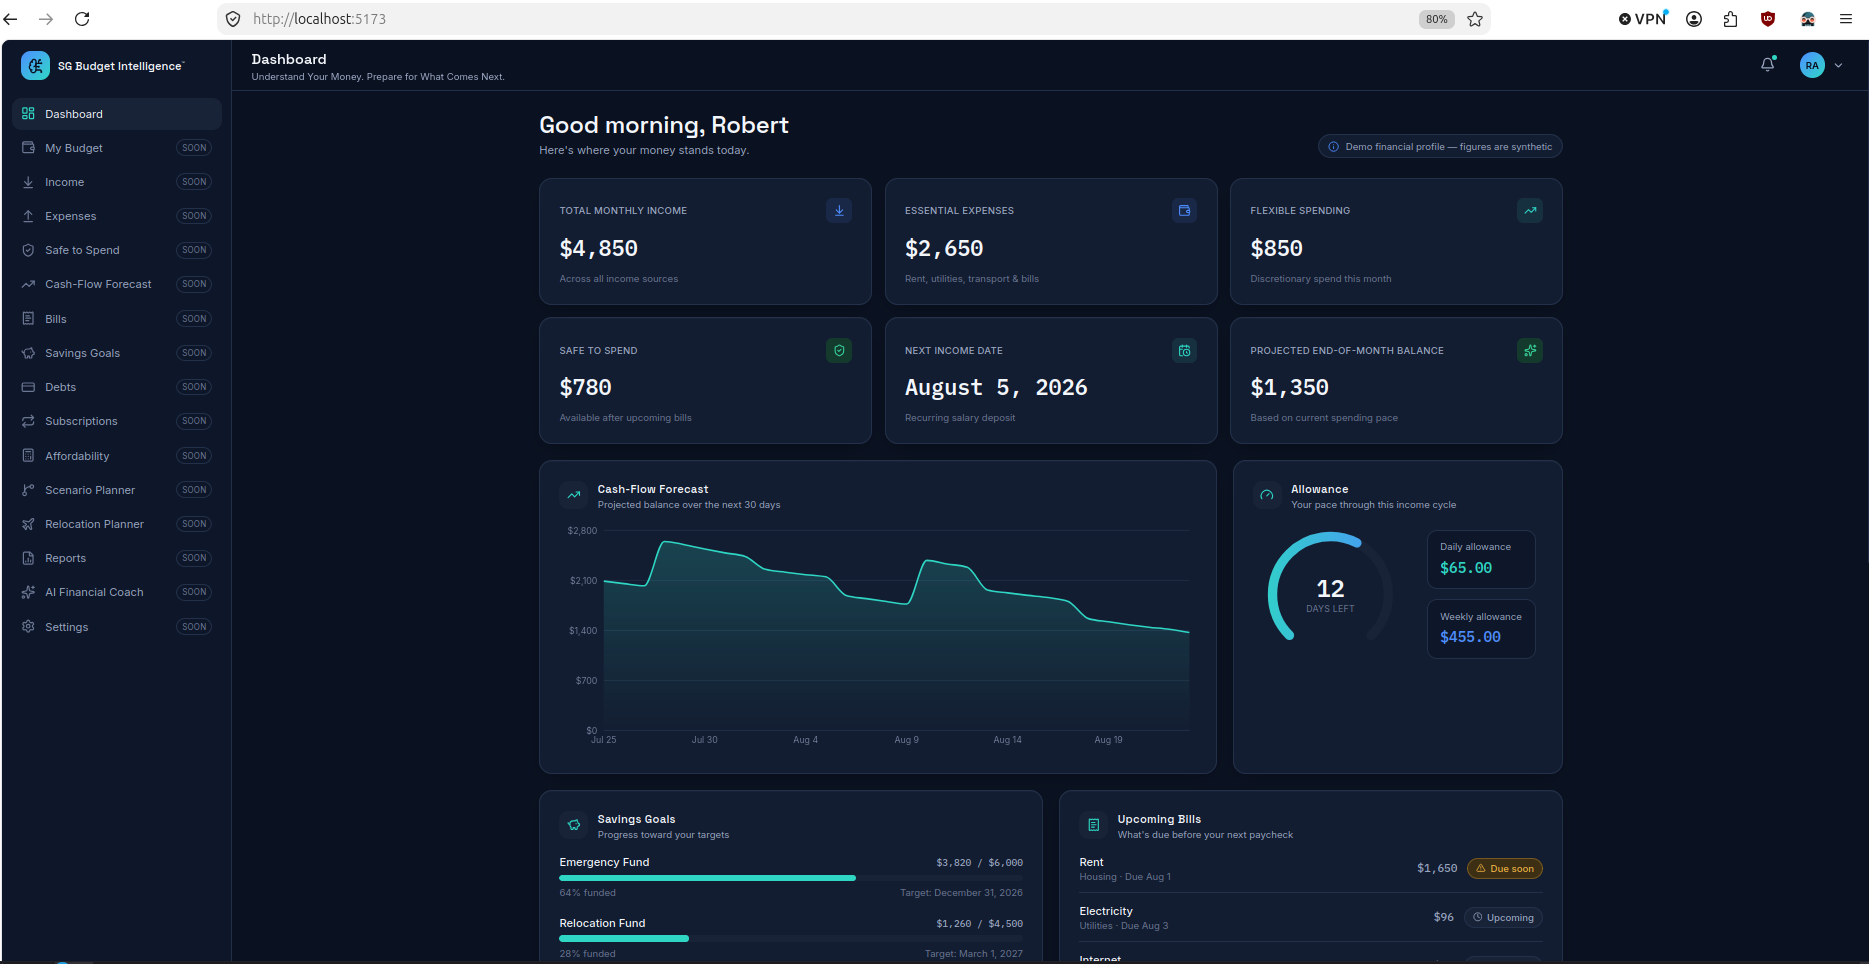The height and width of the screenshot is (964, 1869).
Task: Open the Income sidebar item
Action: (x=117, y=182)
